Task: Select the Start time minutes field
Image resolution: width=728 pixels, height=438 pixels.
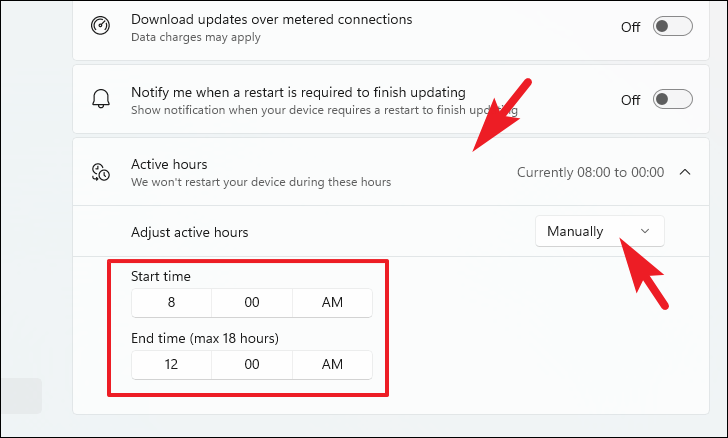Action: point(252,302)
